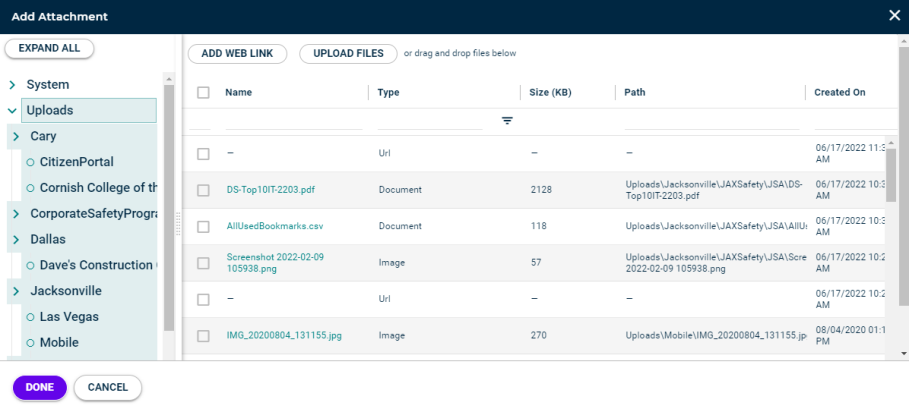Click the folder tree vertical scrollbar
This screenshot has height=412, width=909.
169,207
